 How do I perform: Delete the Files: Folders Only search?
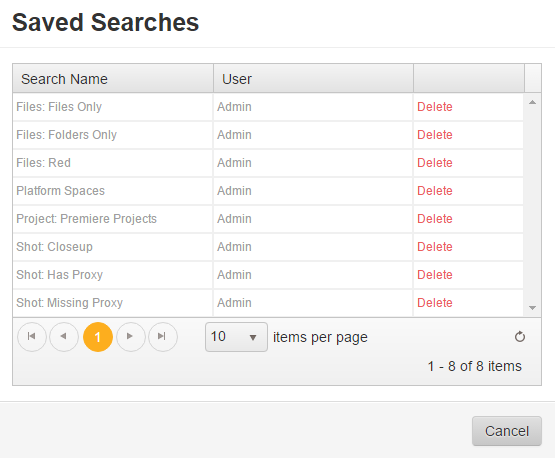coord(435,135)
